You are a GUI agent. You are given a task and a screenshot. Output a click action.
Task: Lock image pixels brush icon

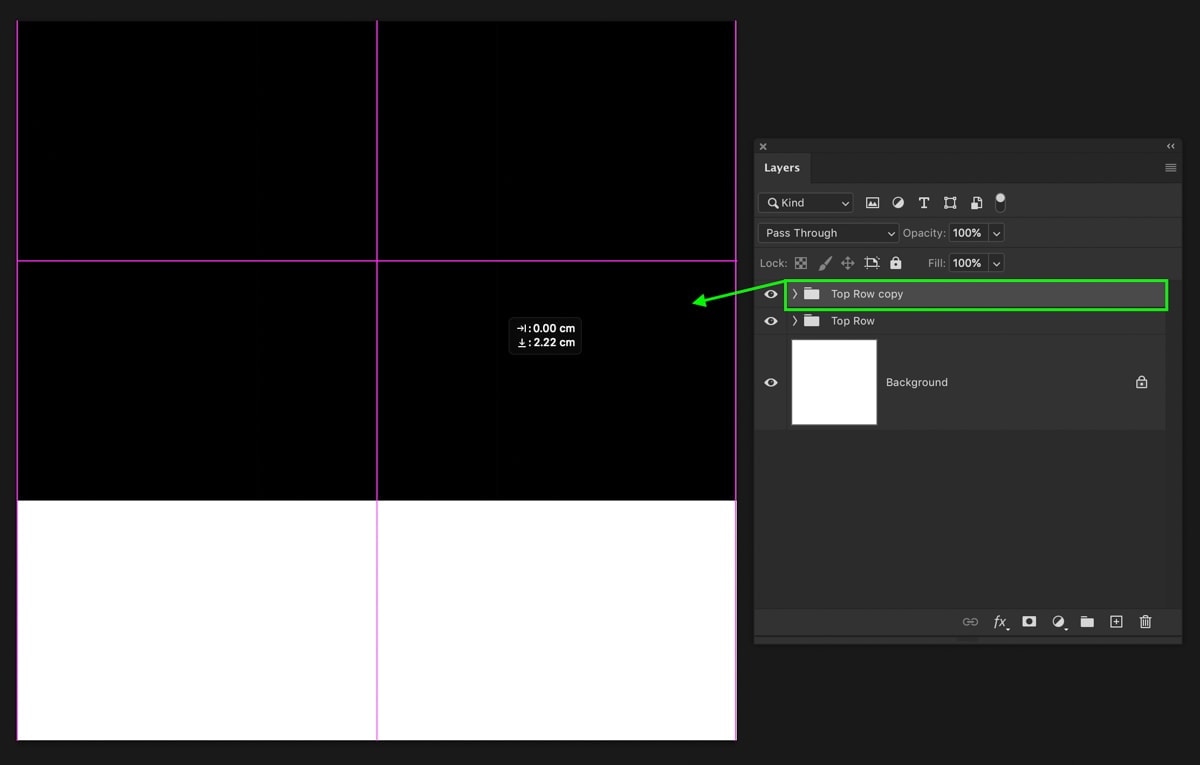[825, 263]
